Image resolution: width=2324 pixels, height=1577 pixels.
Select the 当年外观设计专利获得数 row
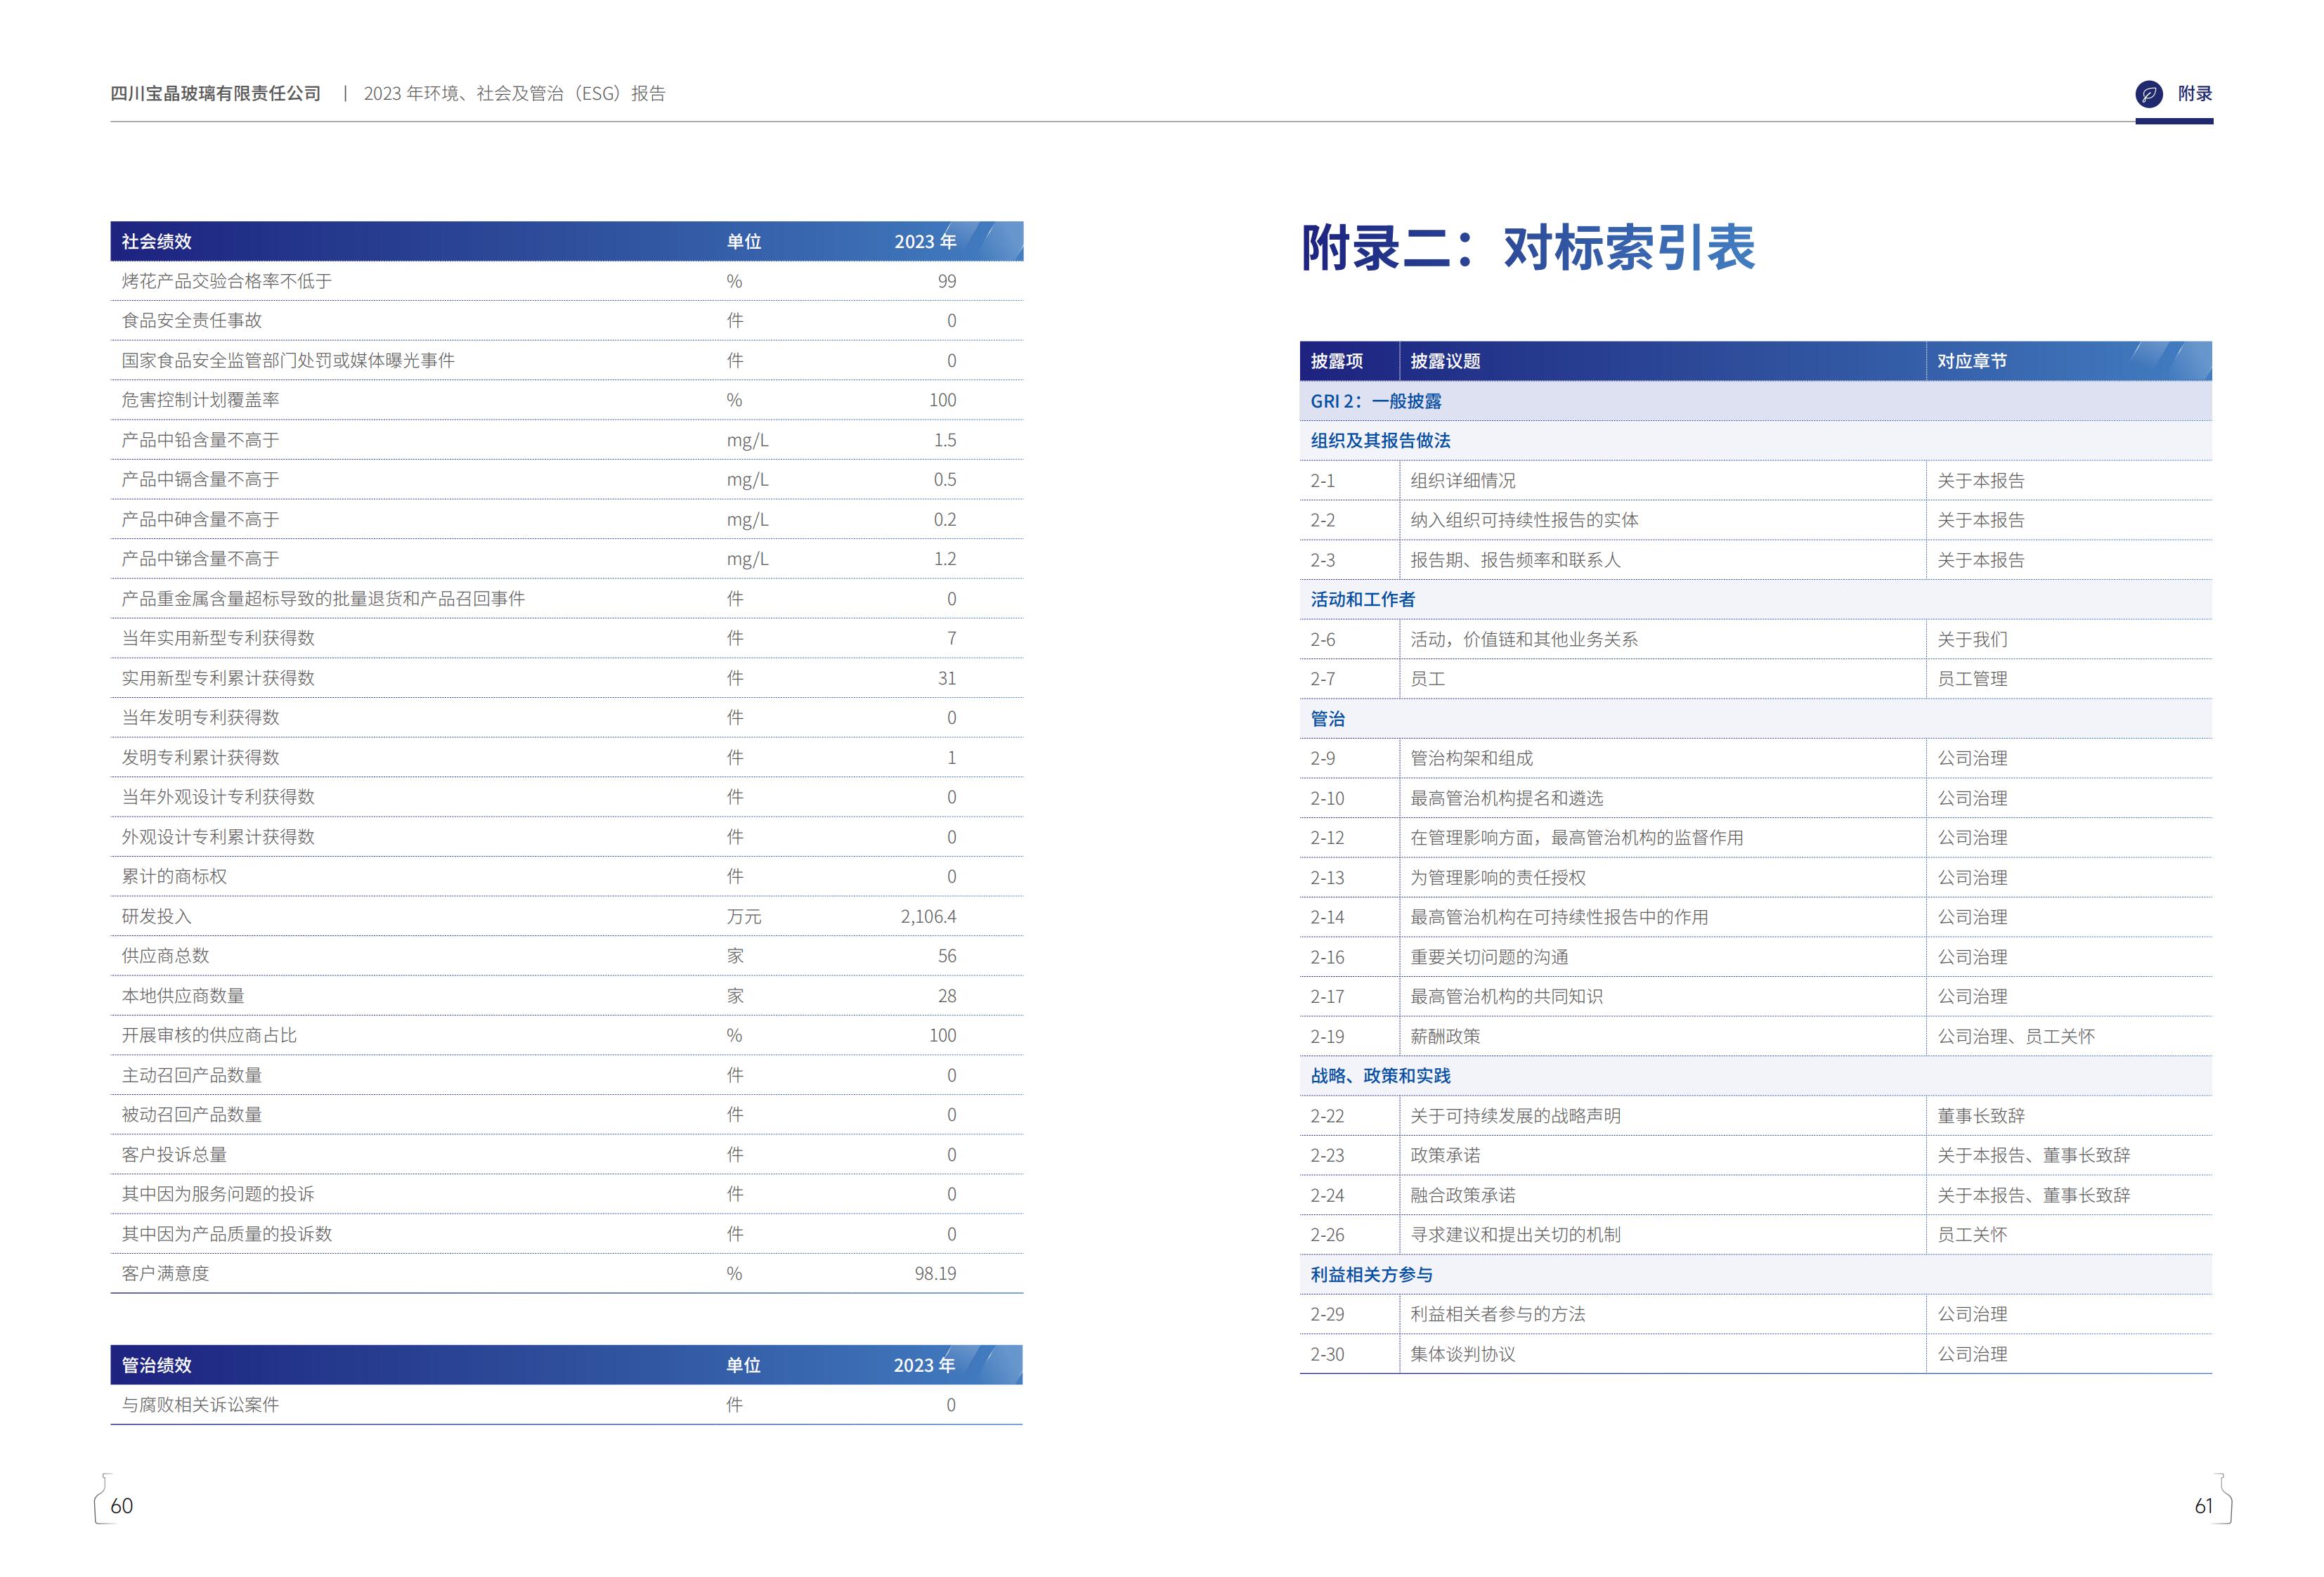tap(567, 797)
